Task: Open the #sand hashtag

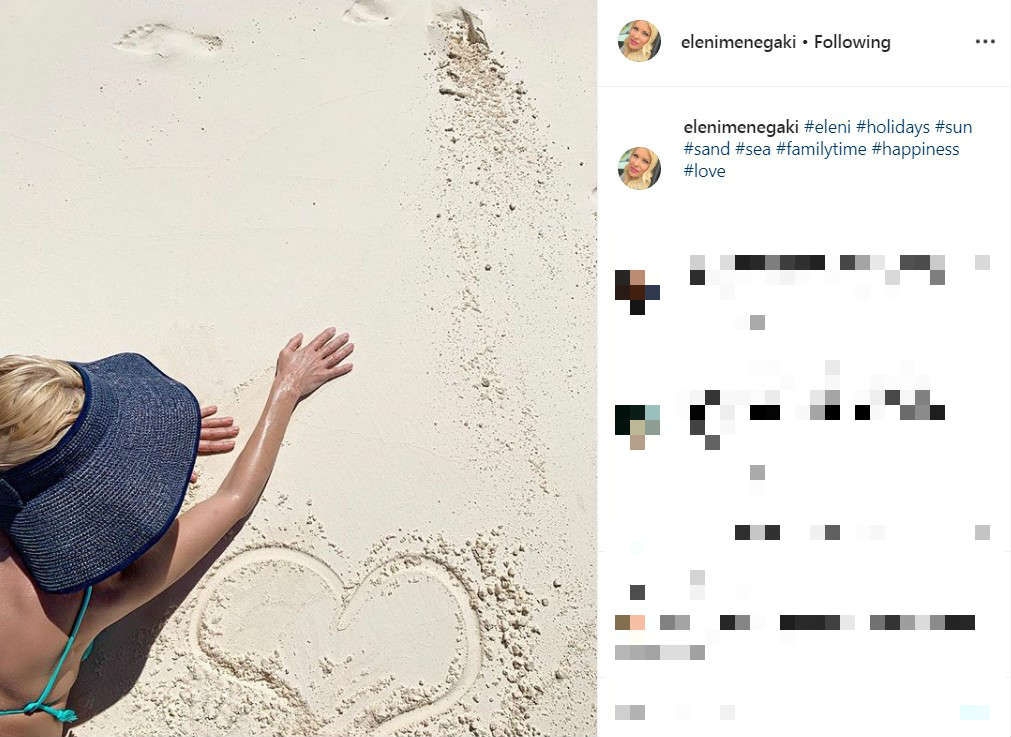Action: pyautogui.click(x=707, y=149)
